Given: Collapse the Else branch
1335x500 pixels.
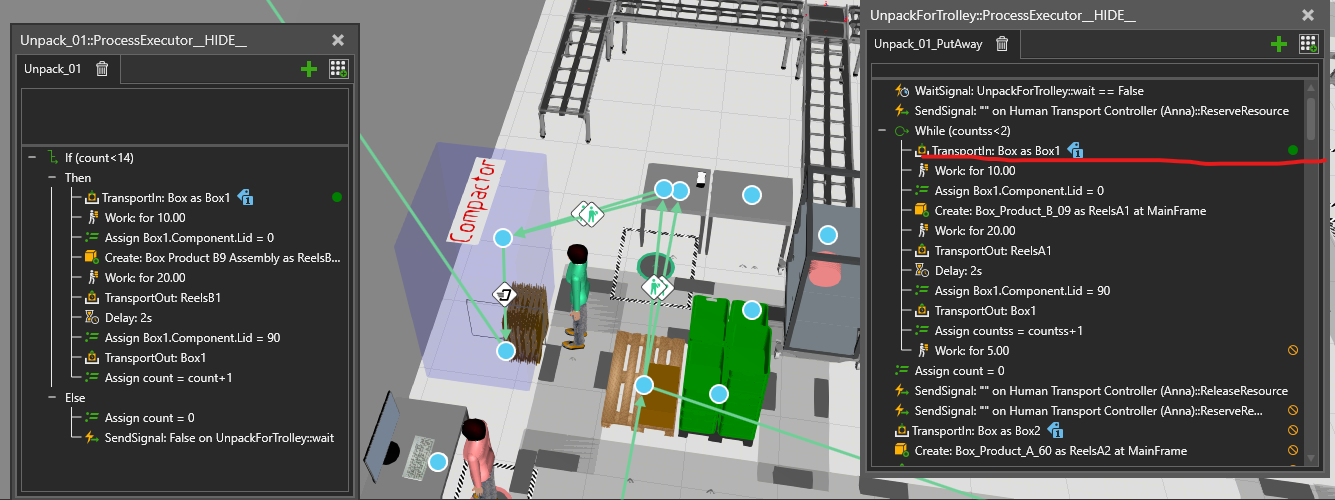Looking at the screenshot, I should [52, 398].
